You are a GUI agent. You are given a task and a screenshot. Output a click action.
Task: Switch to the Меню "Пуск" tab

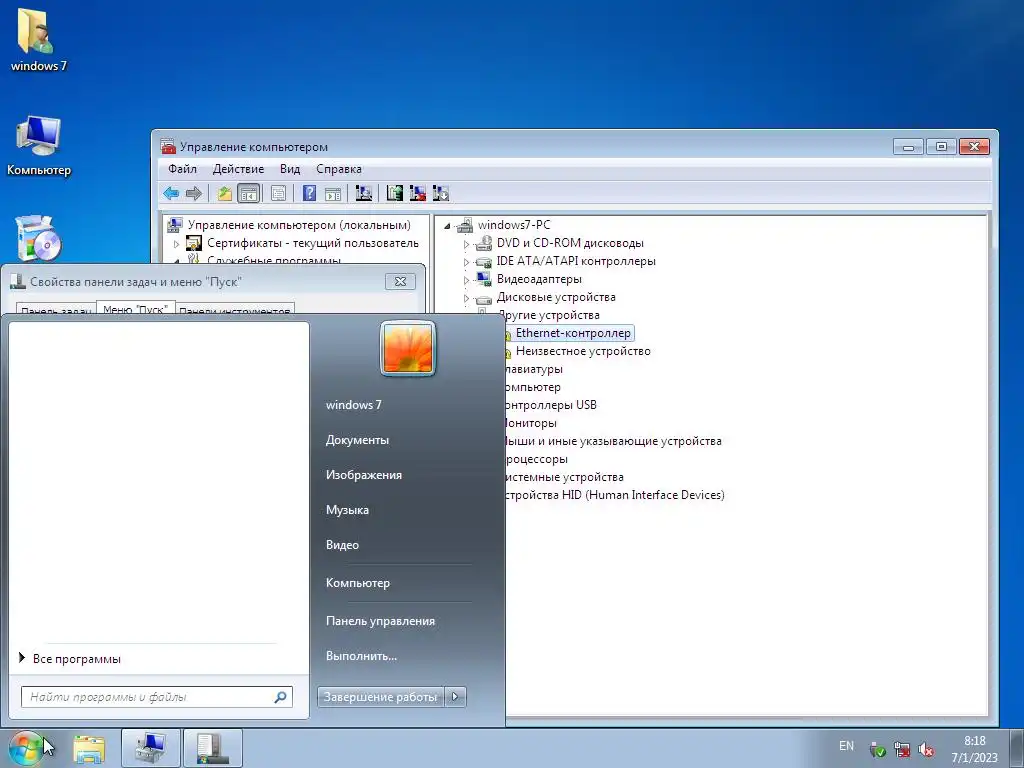pyautogui.click(x=135, y=309)
